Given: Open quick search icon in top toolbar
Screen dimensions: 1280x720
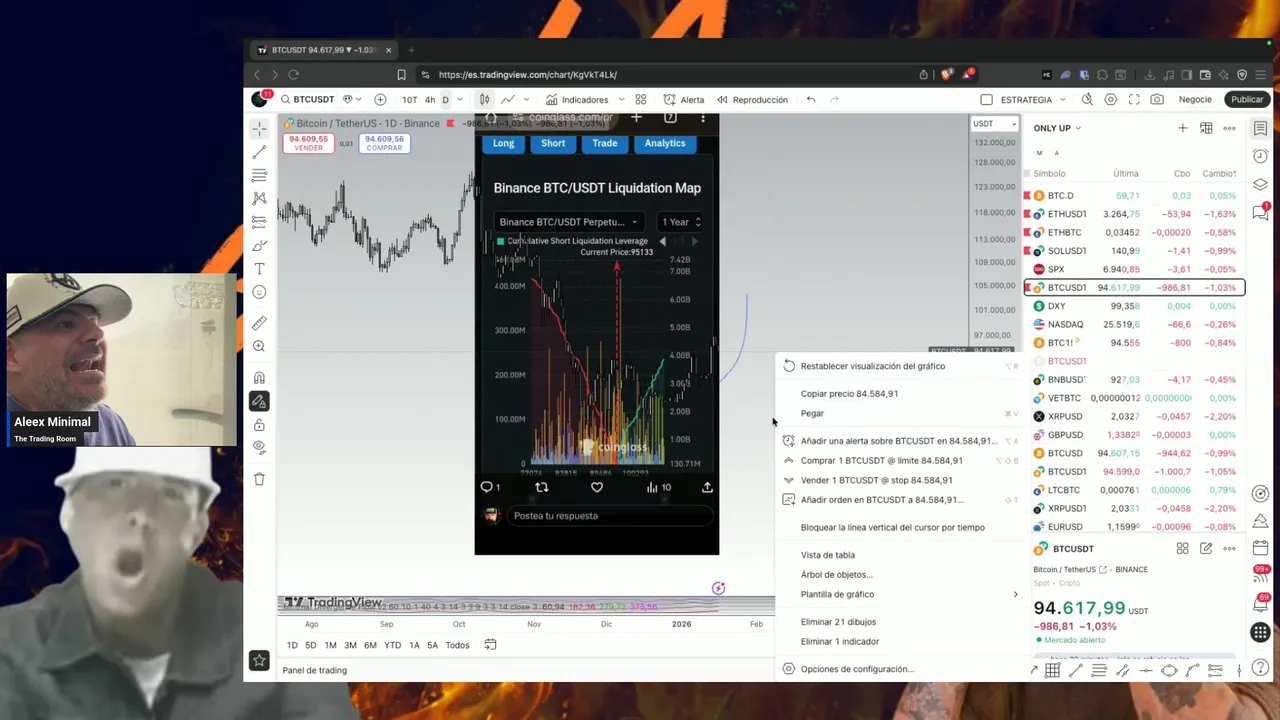Looking at the screenshot, I should (x=1088, y=99).
